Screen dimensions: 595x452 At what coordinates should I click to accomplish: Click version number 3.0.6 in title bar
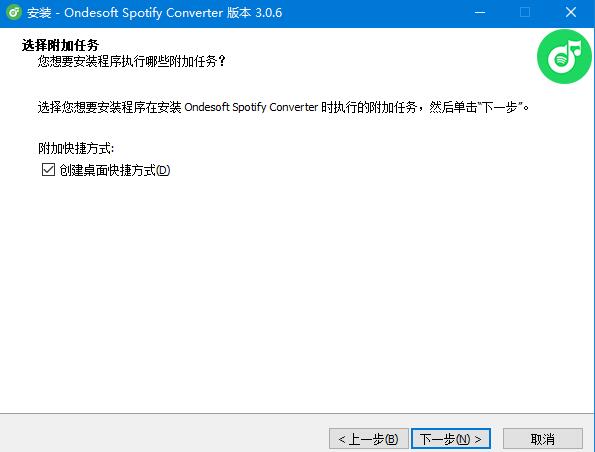269,13
